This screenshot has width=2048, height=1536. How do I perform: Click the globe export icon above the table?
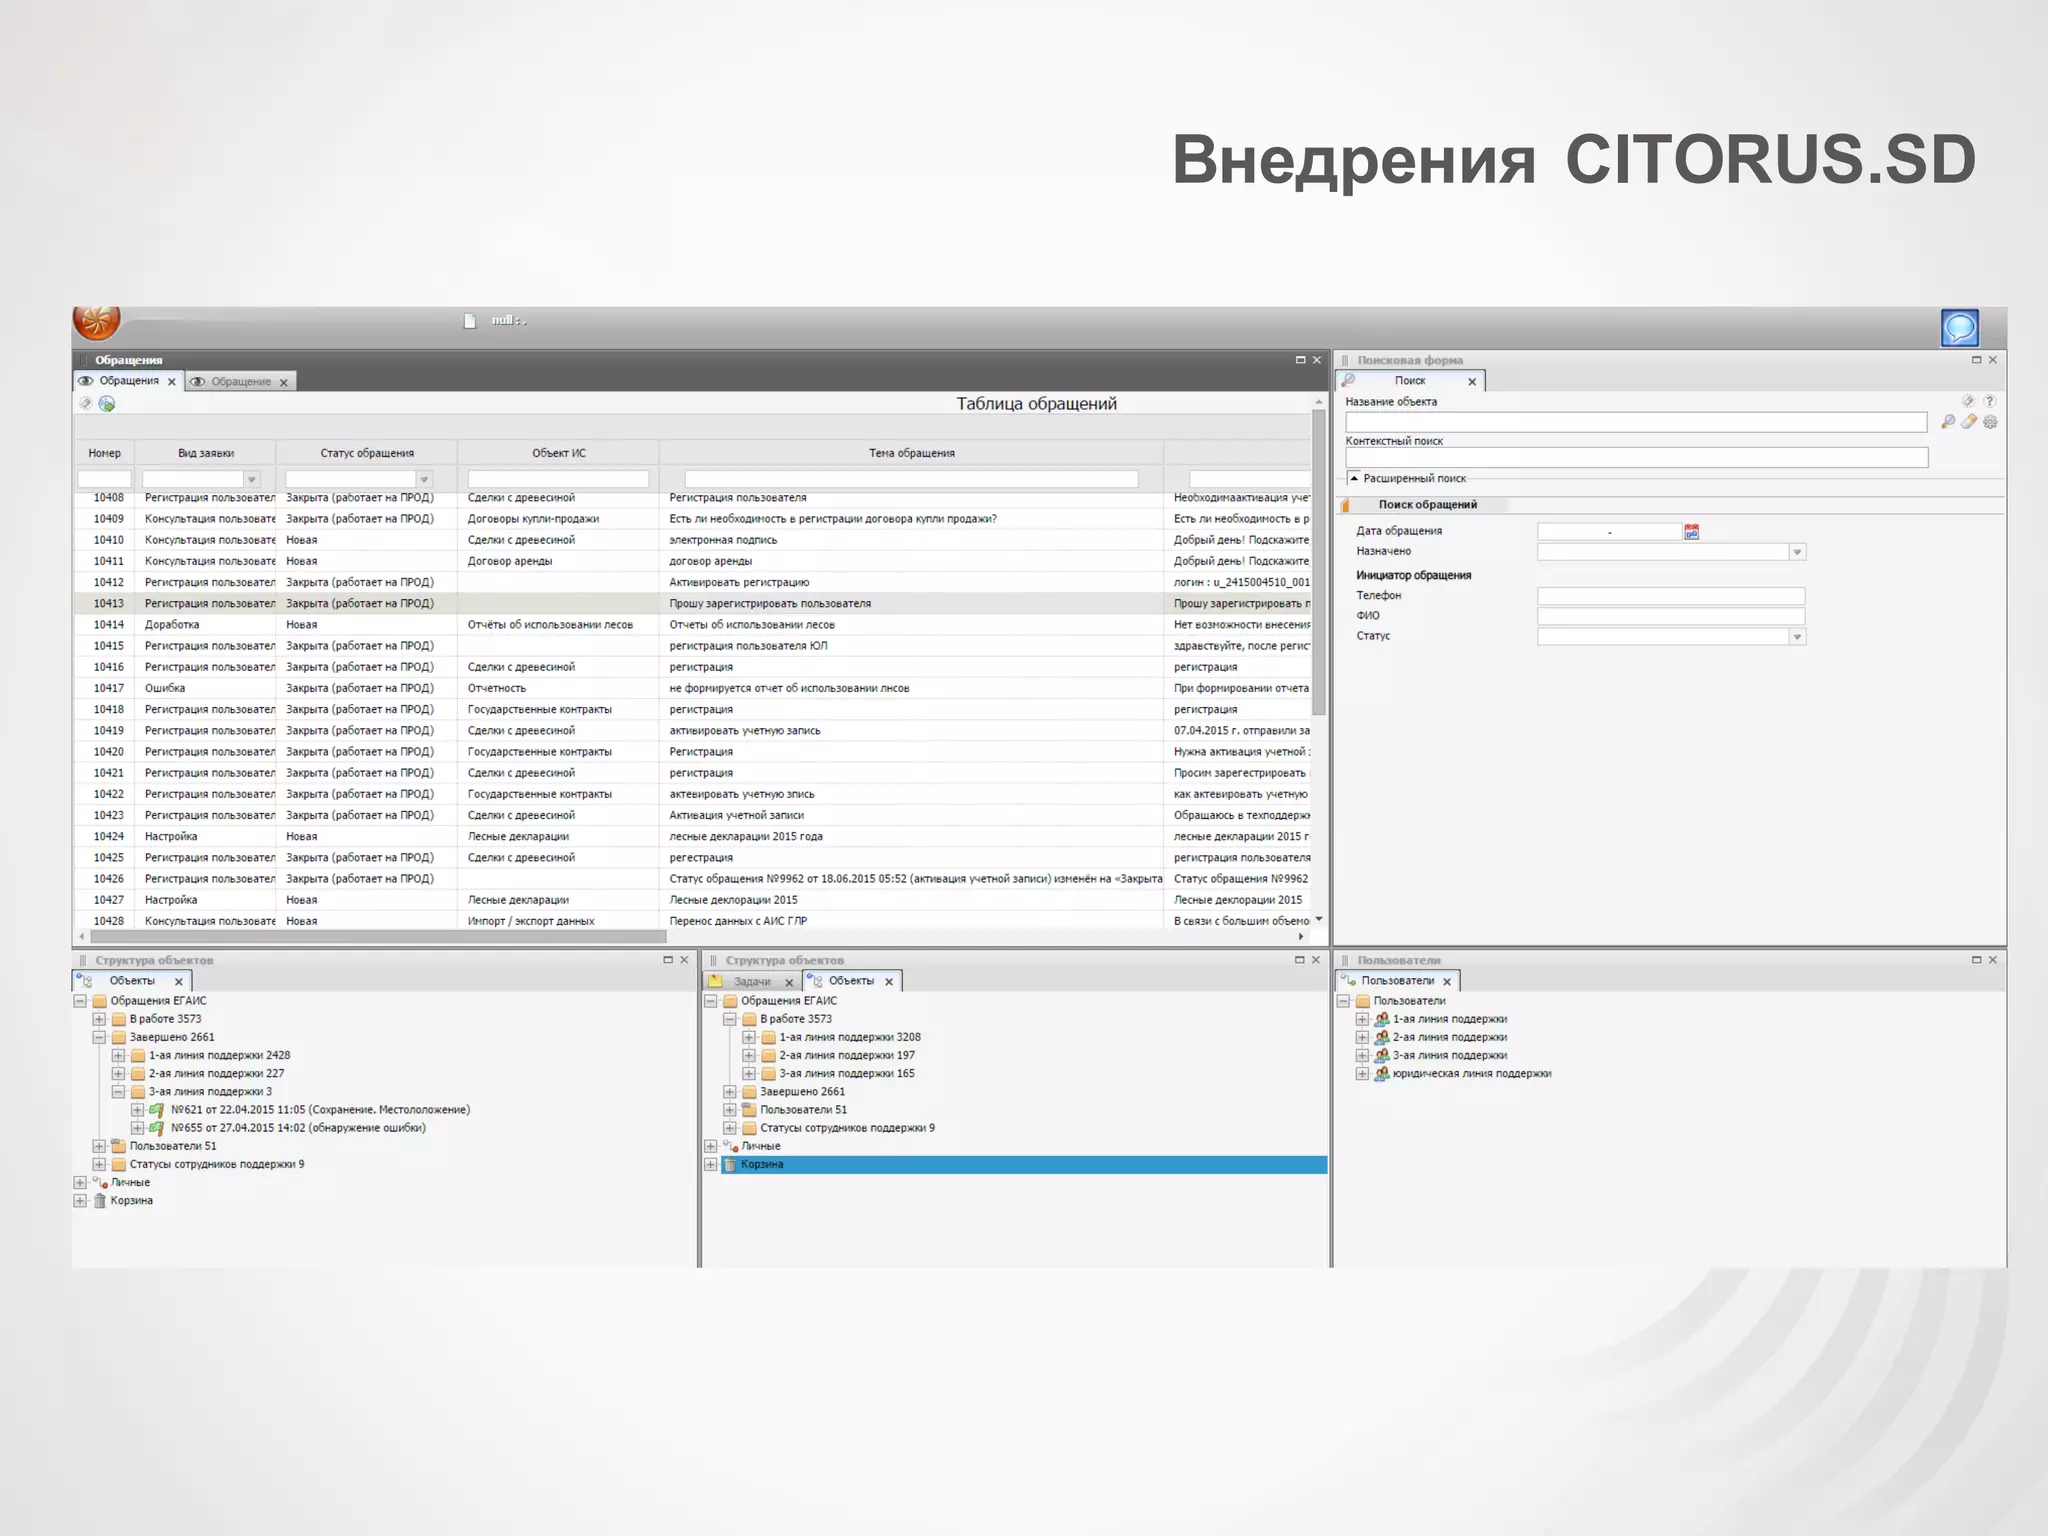(x=107, y=404)
